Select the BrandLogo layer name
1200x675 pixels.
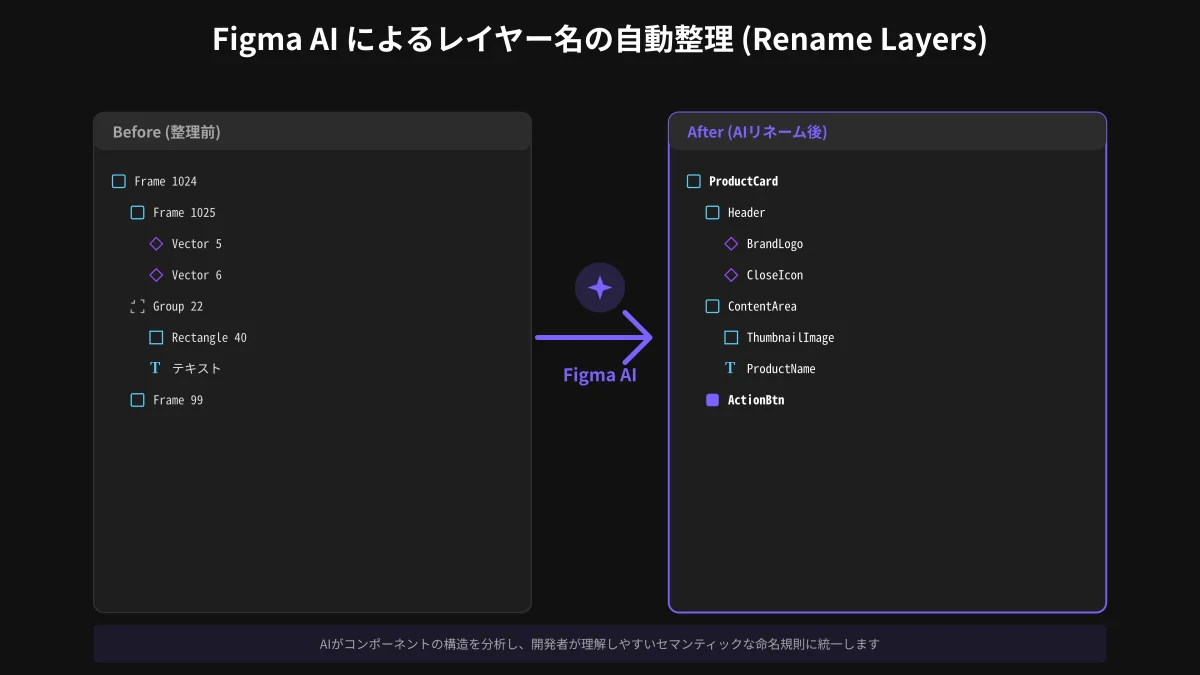pos(775,243)
